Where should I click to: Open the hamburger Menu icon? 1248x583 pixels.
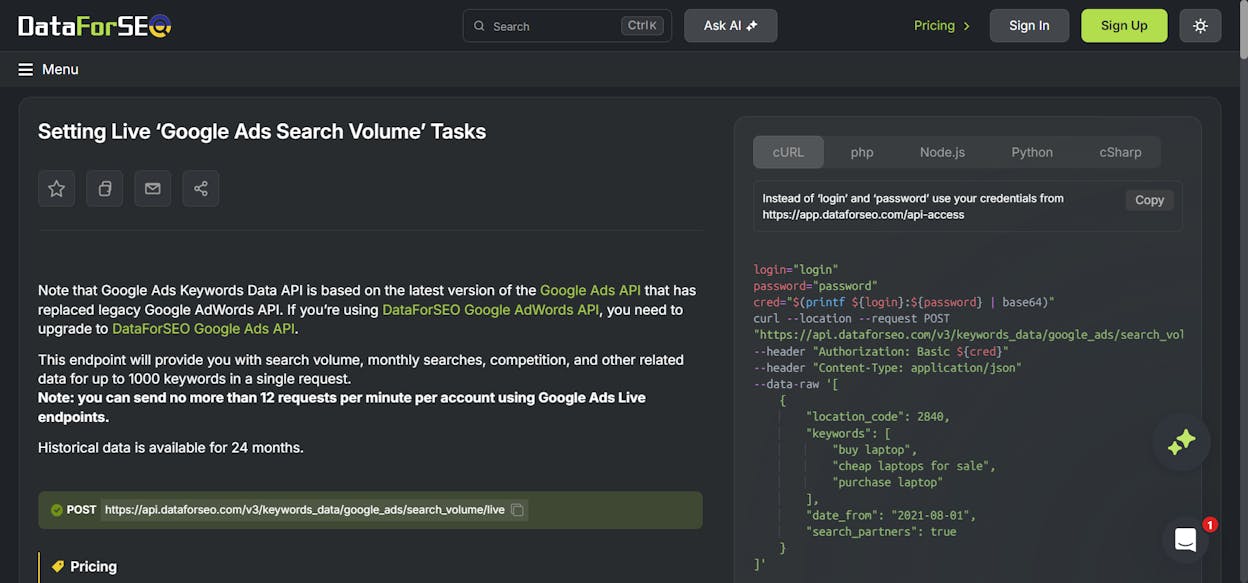pyautogui.click(x=26, y=69)
